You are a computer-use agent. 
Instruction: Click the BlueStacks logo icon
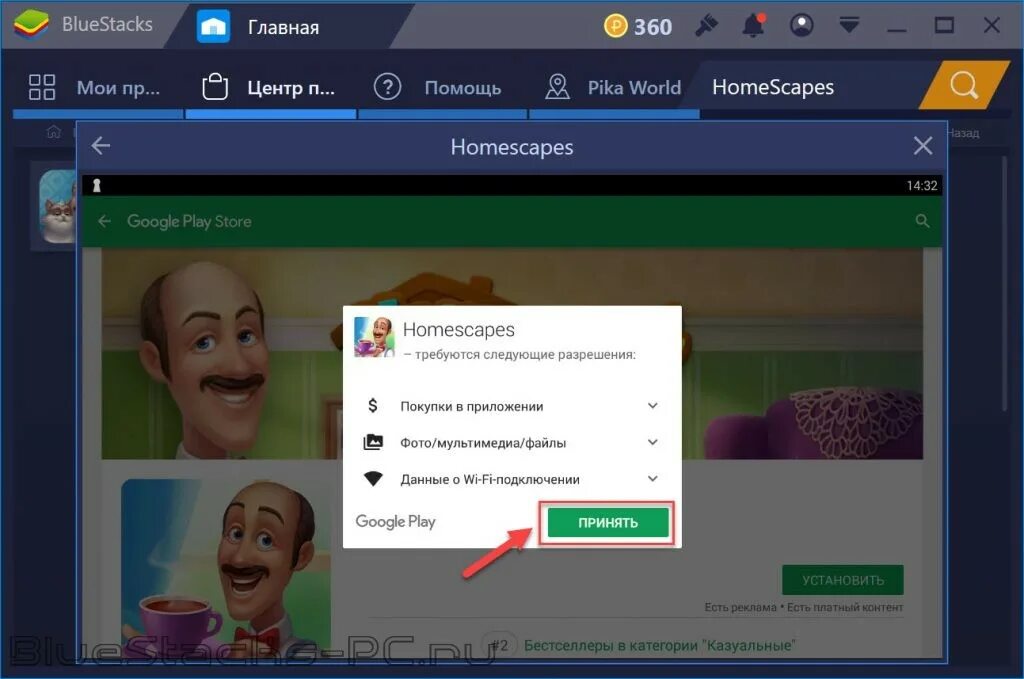[31, 25]
